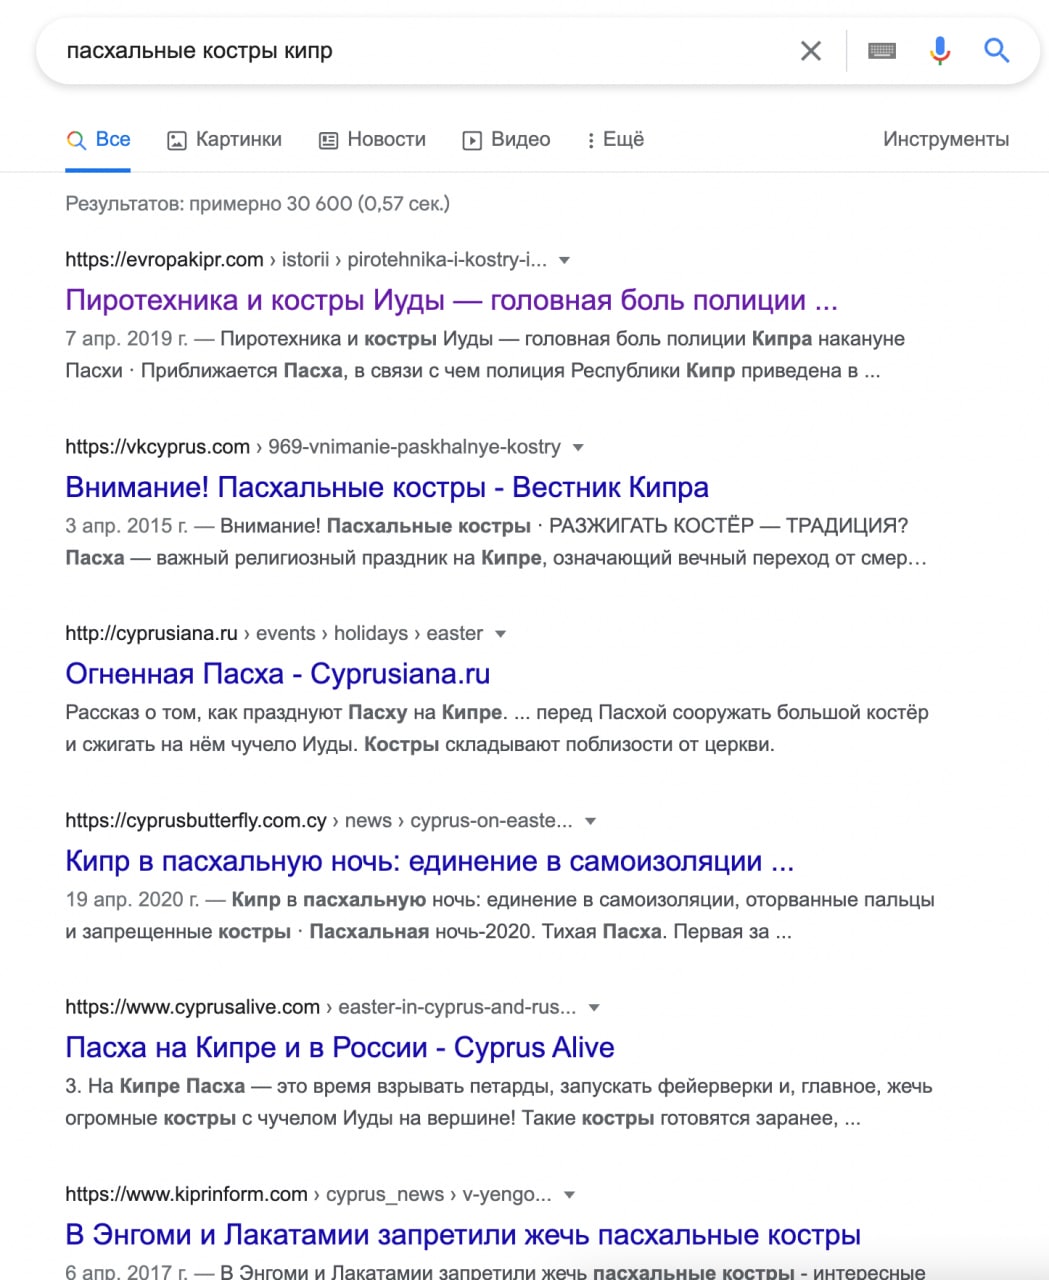Clear the search query with the X icon
The height and width of the screenshot is (1280, 1049).
[x=811, y=51]
